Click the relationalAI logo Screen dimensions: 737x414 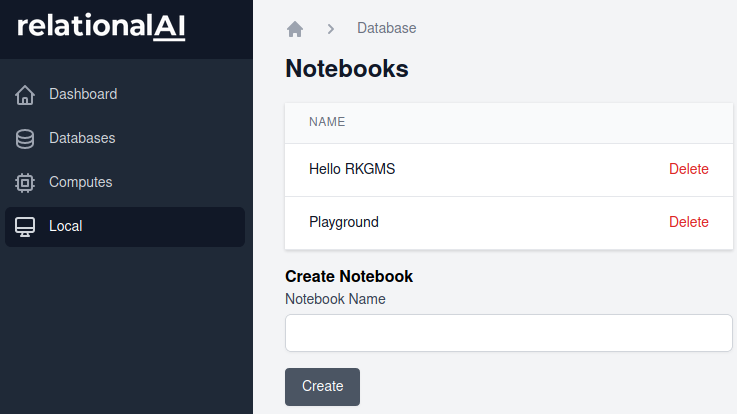click(x=101, y=27)
